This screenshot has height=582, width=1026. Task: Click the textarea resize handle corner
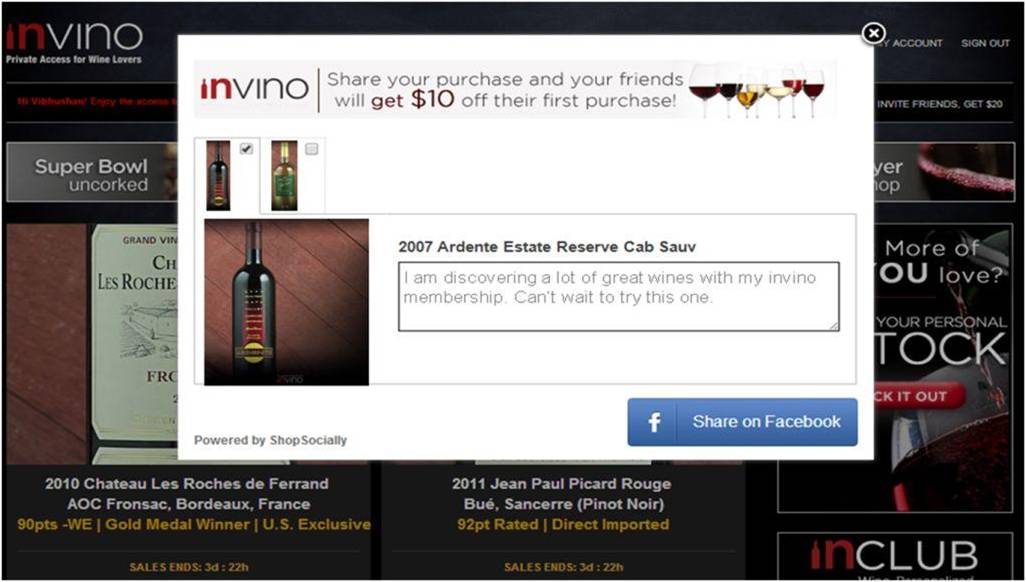[834, 326]
